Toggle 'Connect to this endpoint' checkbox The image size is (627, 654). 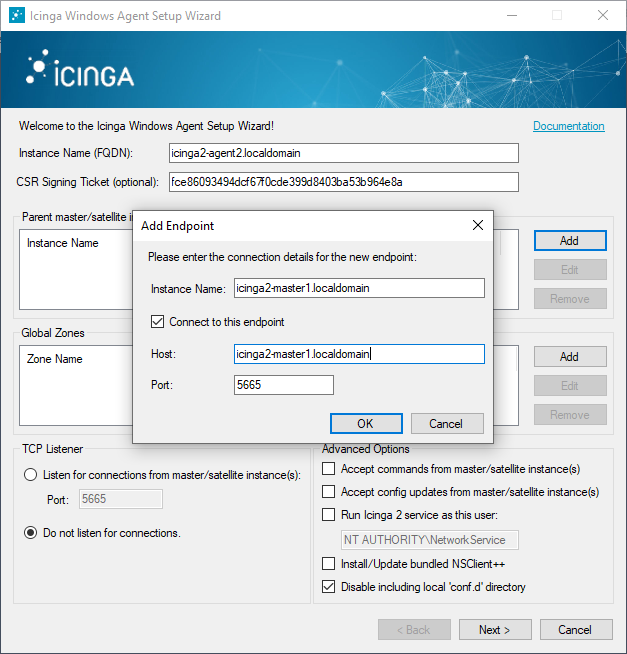coord(157,322)
